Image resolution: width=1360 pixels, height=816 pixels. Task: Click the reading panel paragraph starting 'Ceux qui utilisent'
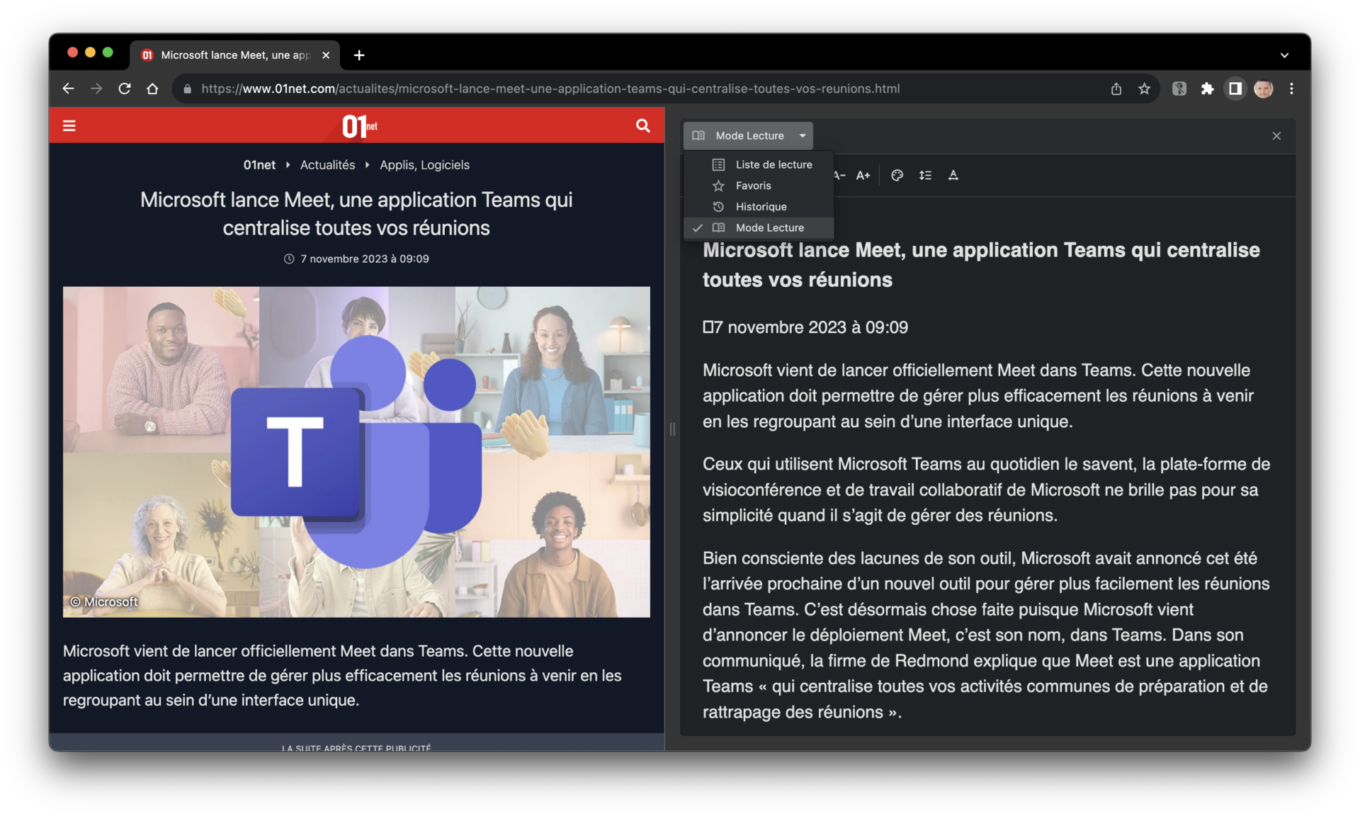point(987,490)
